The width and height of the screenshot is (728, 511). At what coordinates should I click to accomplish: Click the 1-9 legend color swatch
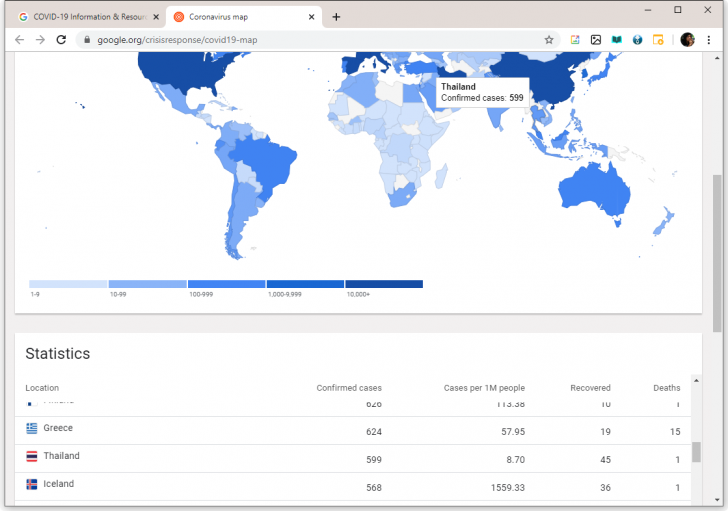click(x=68, y=284)
